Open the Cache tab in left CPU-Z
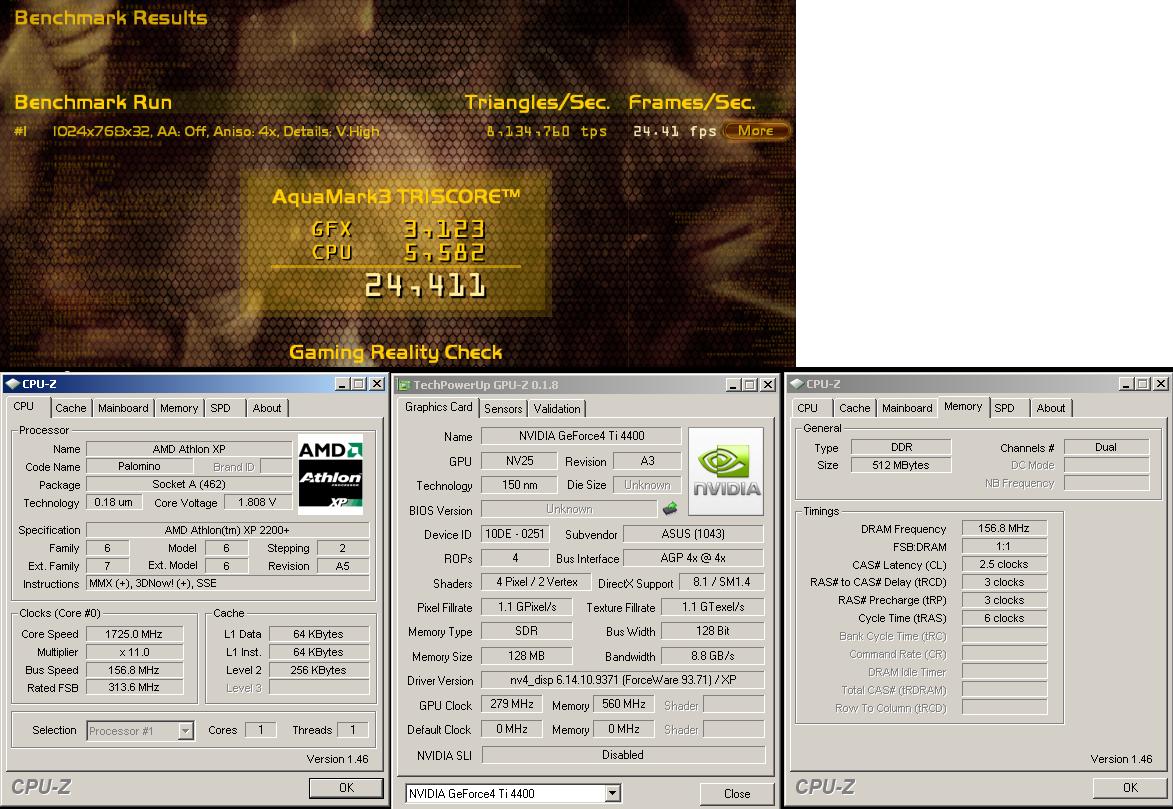The height and width of the screenshot is (809, 1173). pos(71,408)
